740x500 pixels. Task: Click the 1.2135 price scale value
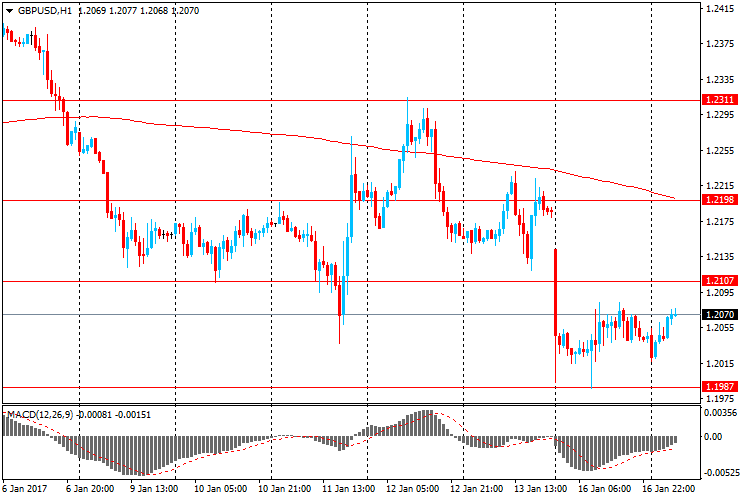point(720,257)
